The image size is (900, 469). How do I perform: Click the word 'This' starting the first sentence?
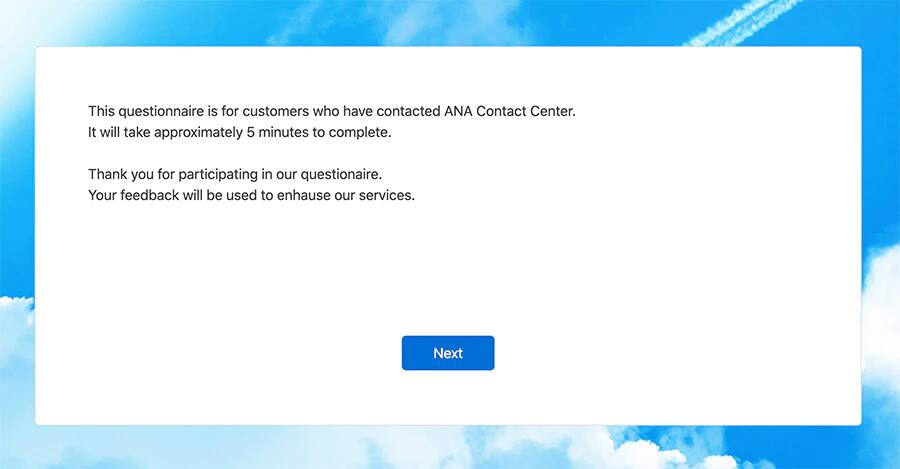(x=102, y=111)
